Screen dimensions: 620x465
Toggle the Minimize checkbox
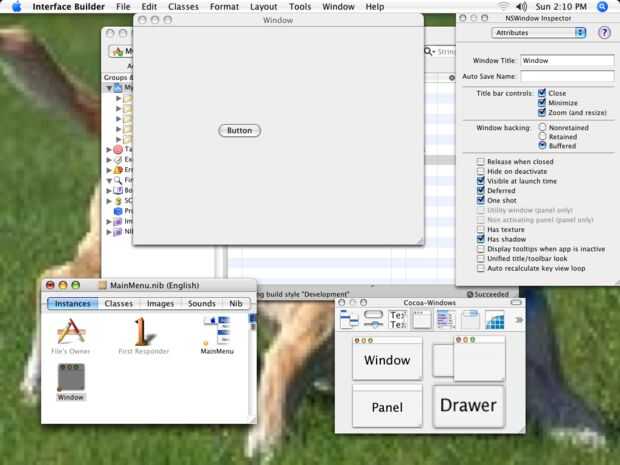pyautogui.click(x=542, y=103)
